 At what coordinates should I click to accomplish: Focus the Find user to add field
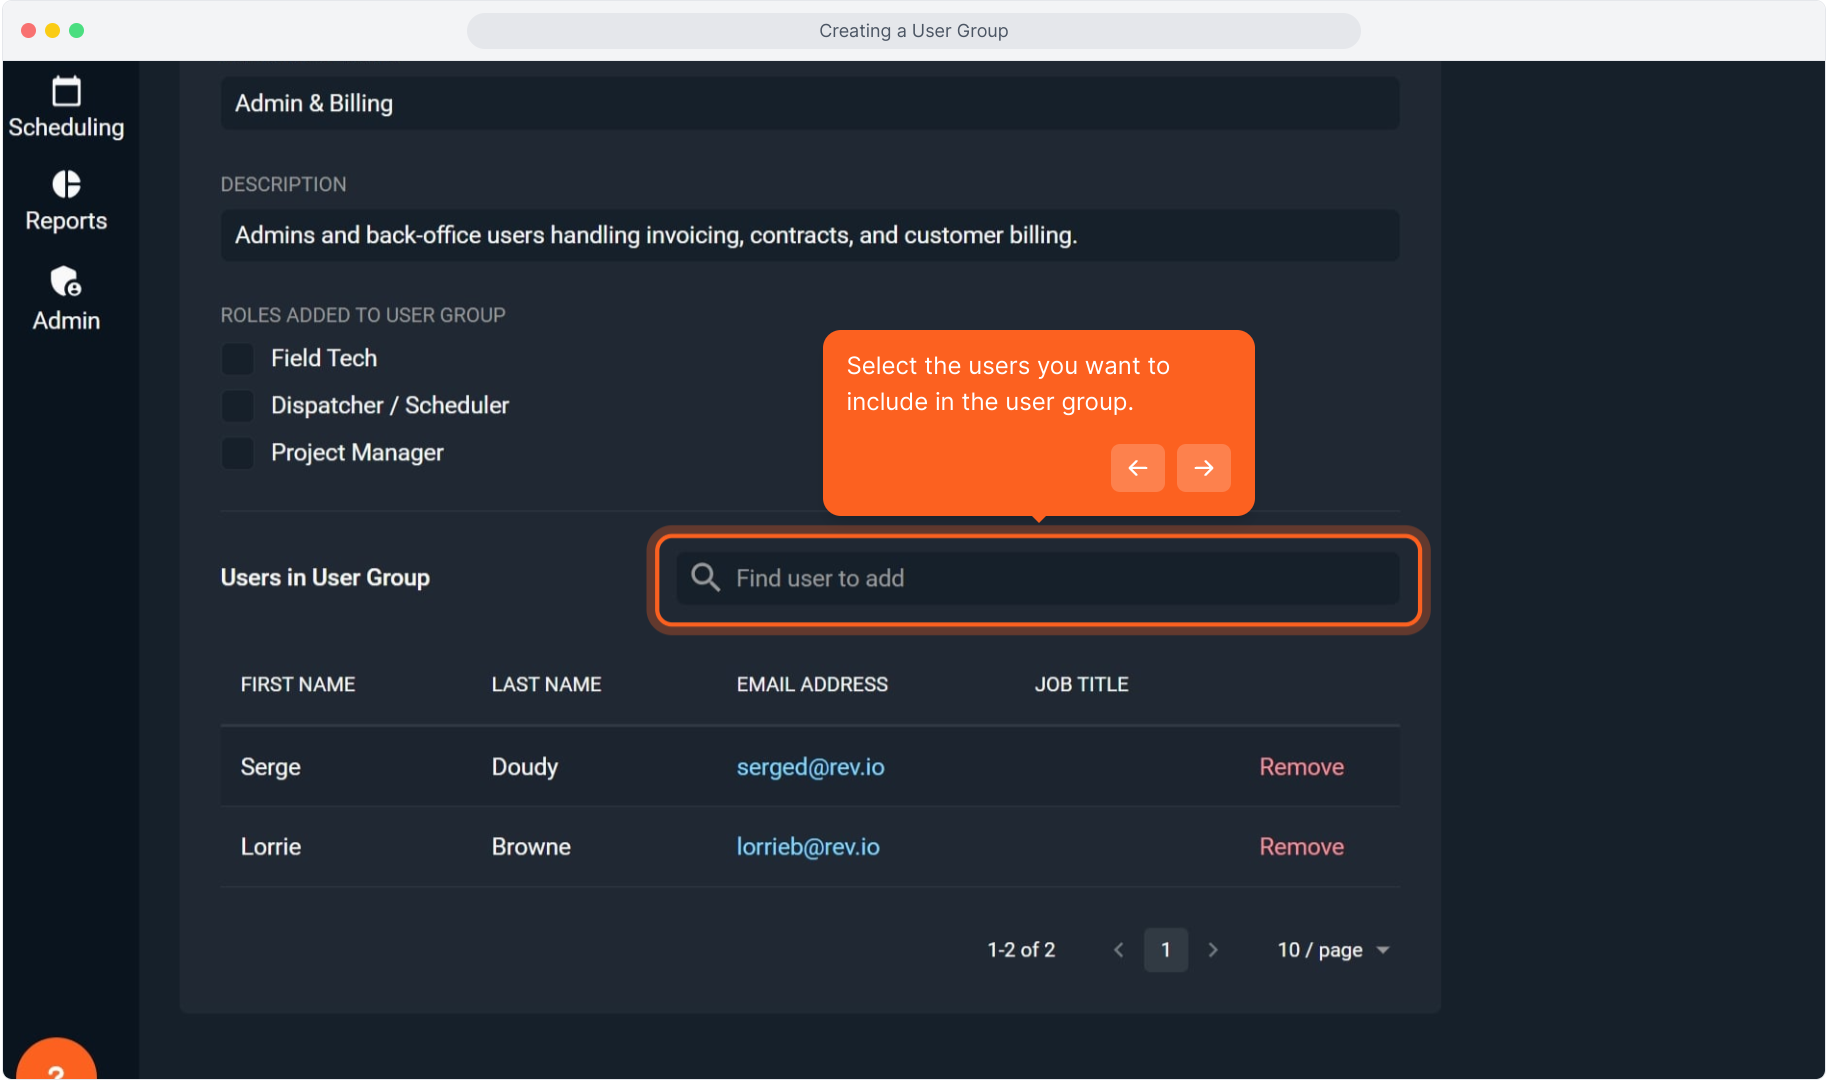pyautogui.click(x=1050, y=578)
